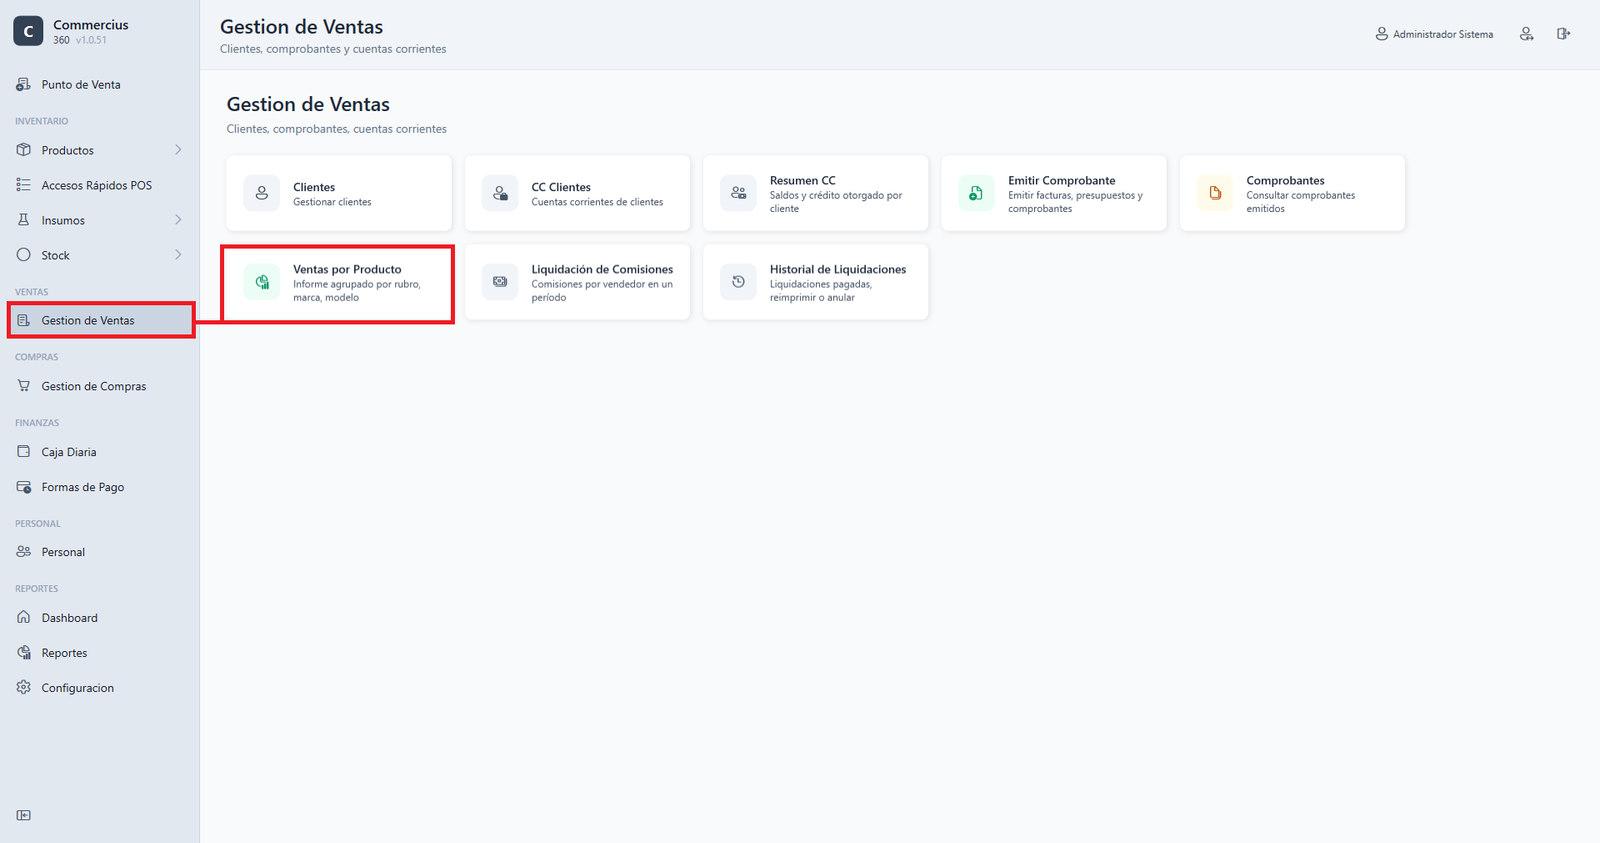Expand the Stock submenu chevron

[x=178, y=255]
